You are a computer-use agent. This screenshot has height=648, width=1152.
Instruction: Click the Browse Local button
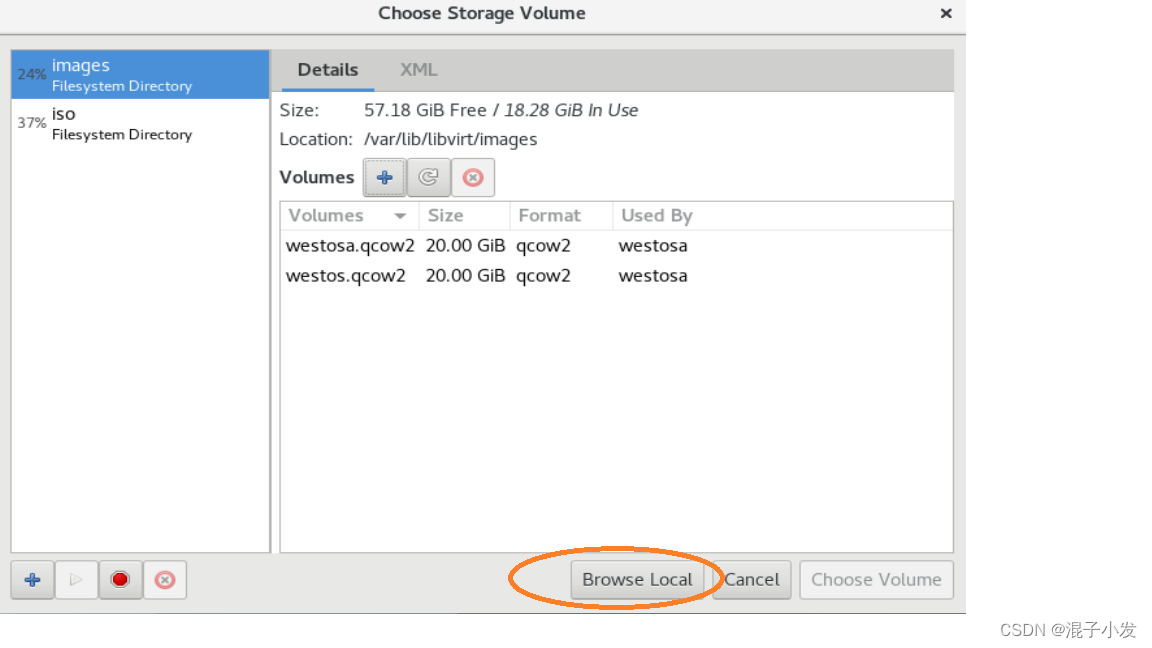[637, 580]
